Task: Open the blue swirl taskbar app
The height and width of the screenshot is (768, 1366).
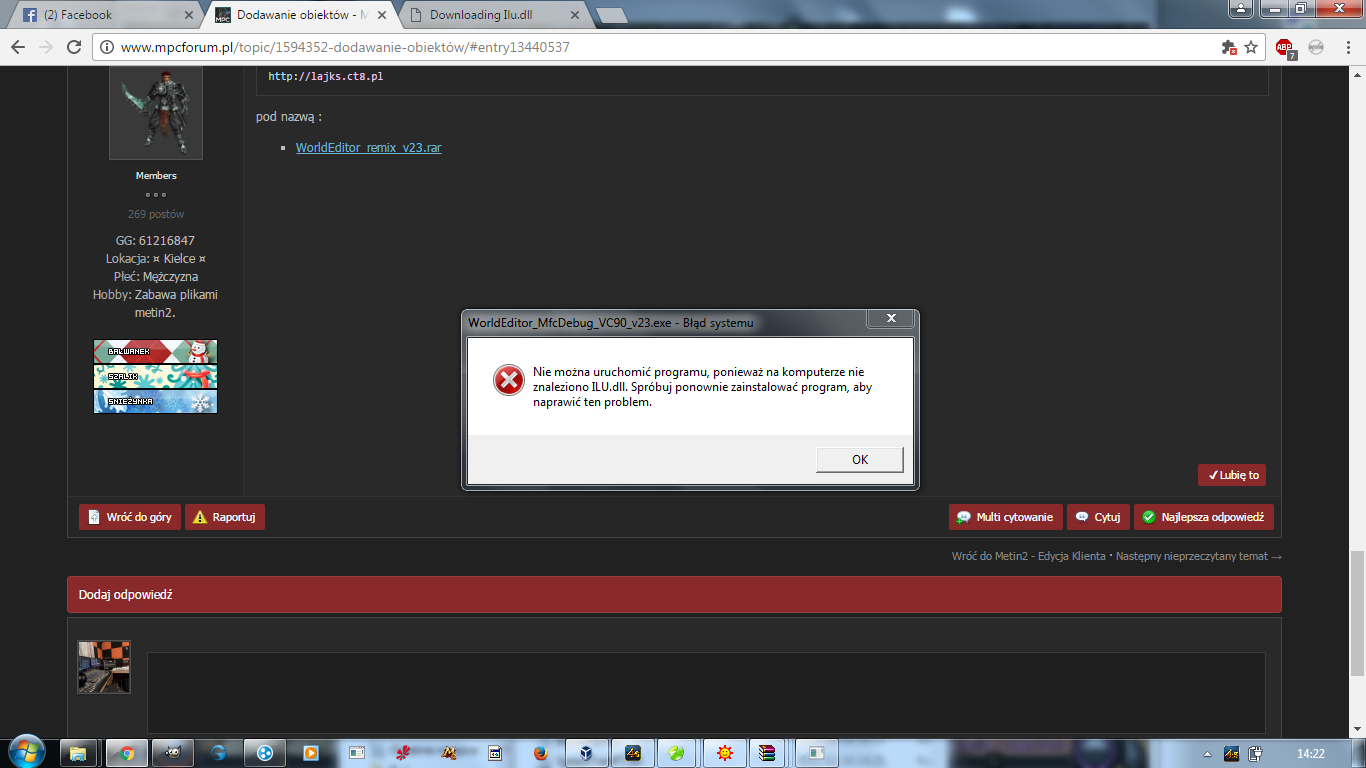Action: tap(219, 752)
